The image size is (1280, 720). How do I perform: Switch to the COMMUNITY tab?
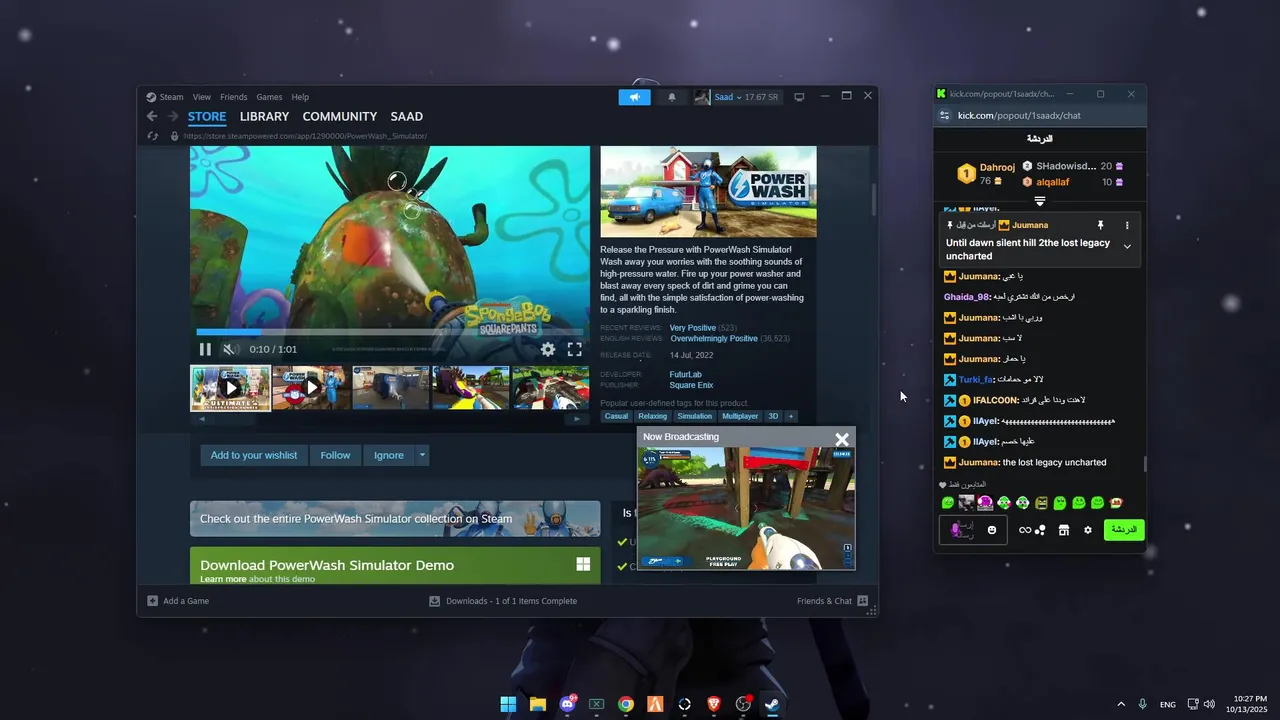(x=340, y=117)
